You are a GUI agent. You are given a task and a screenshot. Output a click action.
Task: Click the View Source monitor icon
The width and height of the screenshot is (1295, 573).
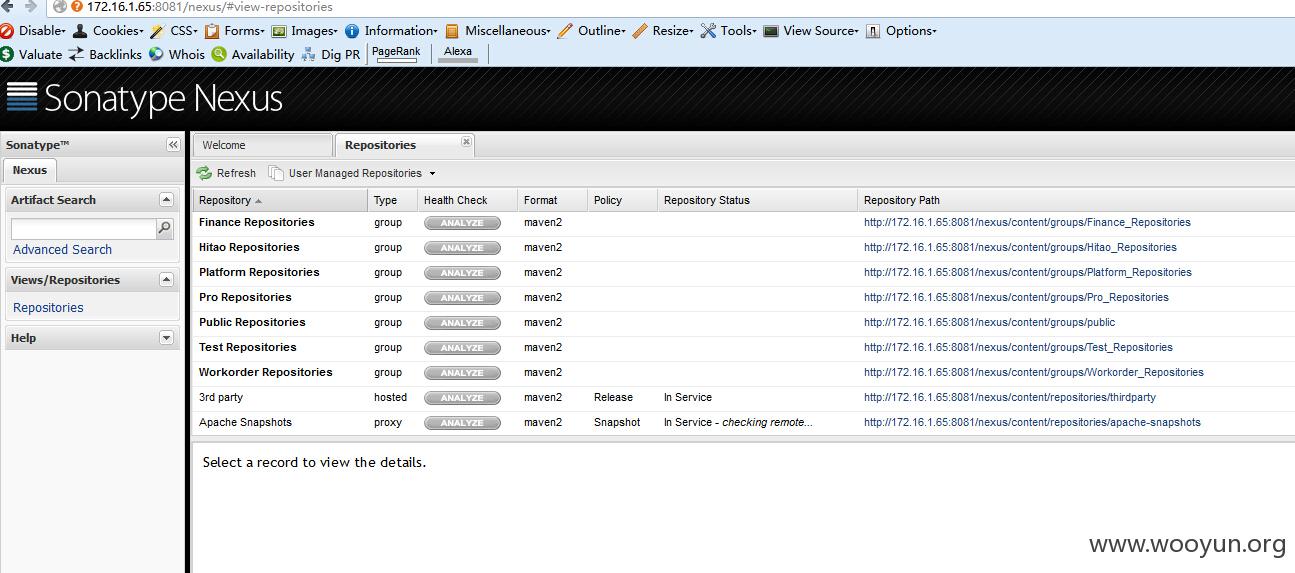(x=771, y=31)
